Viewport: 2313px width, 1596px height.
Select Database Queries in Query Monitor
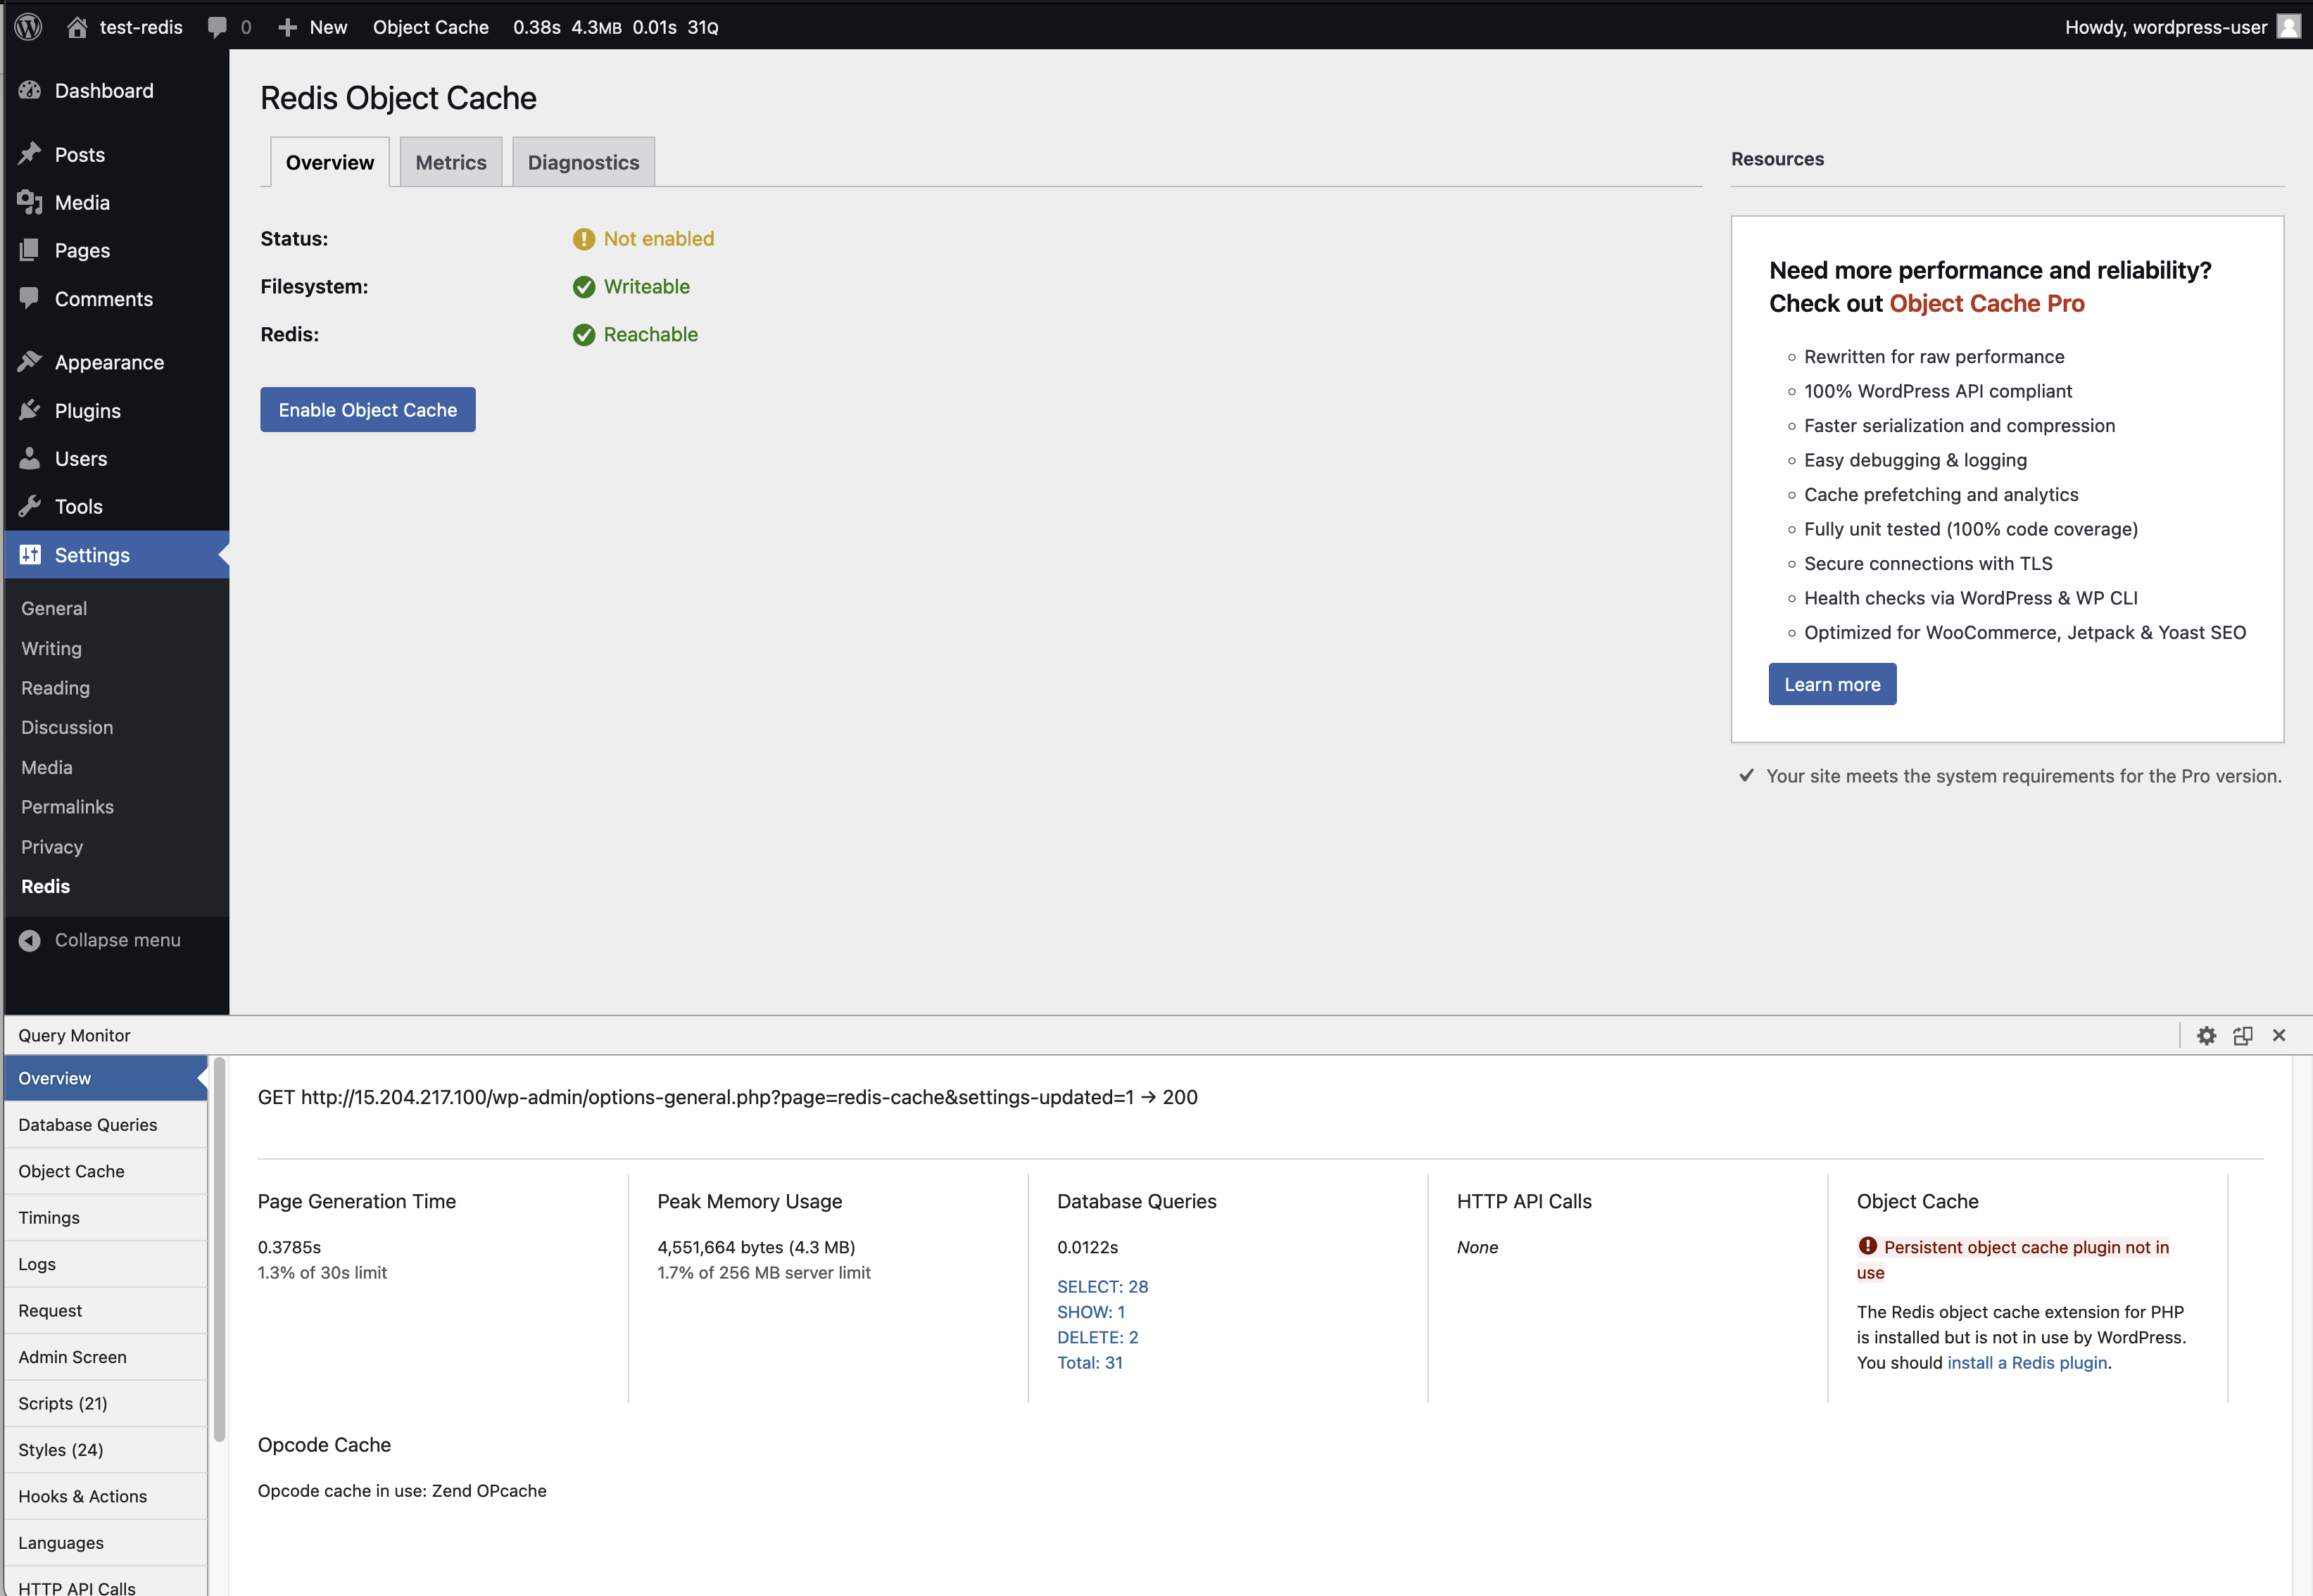(x=106, y=1125)
